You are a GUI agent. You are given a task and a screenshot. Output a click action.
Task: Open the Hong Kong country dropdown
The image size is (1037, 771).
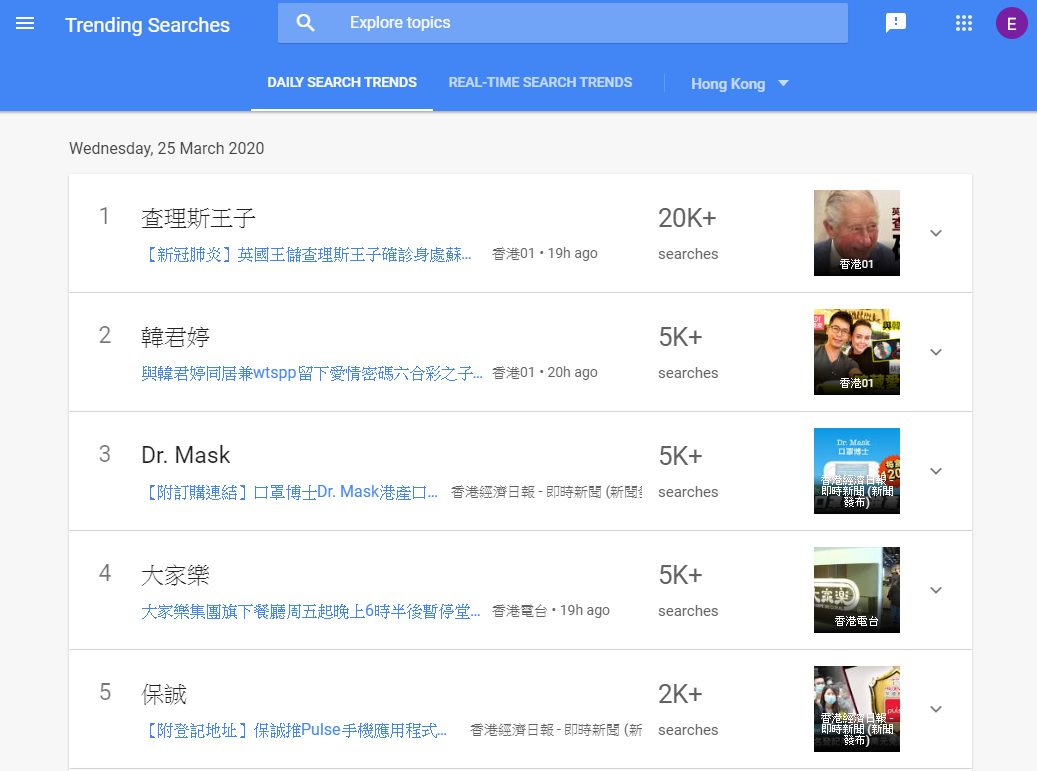click(x=739, y=84)
